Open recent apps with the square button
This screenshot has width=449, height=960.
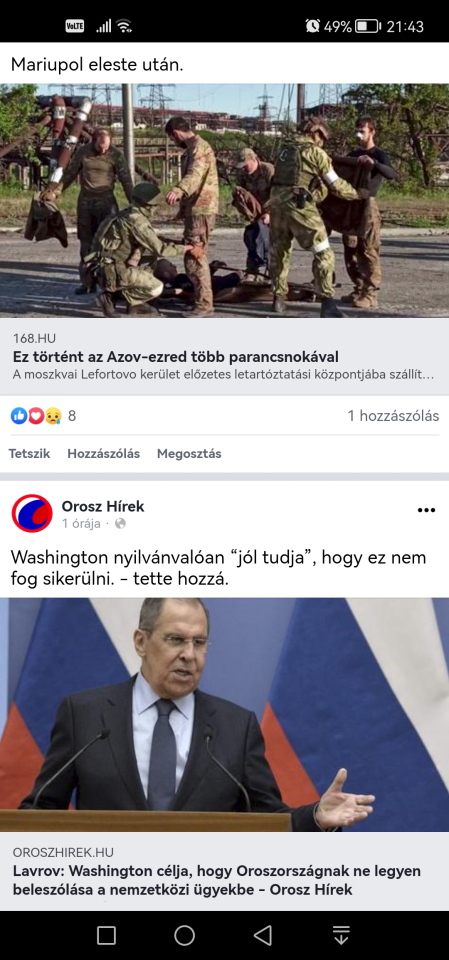tap(107, 935)
